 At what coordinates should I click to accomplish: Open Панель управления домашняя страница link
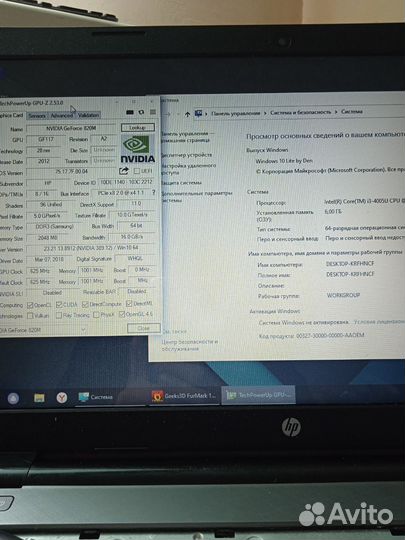pyautogui.click(x=188, y=137)
